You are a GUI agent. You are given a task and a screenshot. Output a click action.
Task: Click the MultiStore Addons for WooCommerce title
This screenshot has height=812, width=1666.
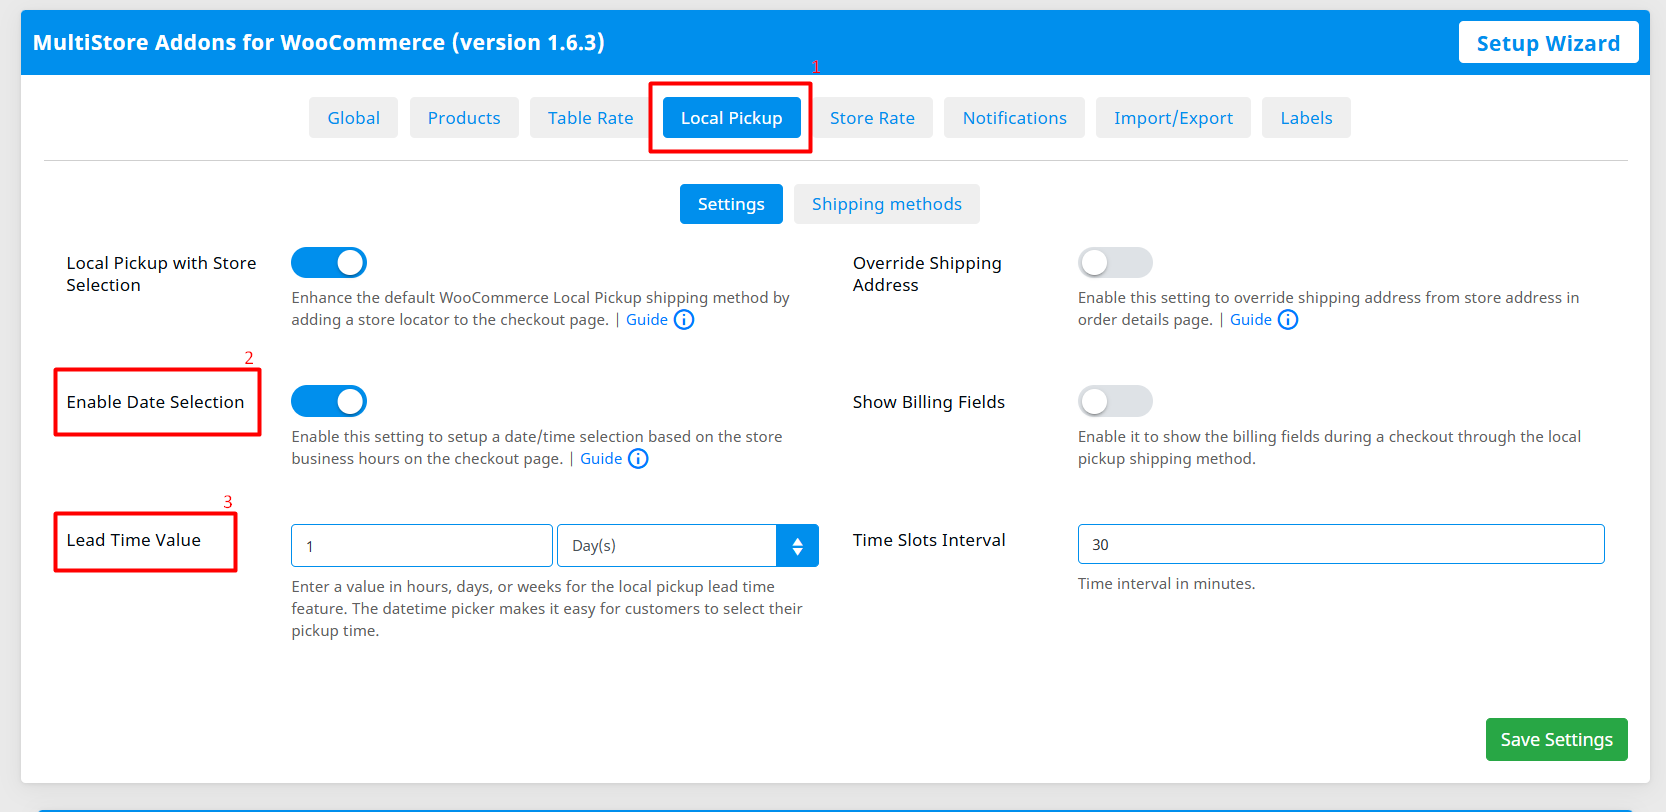[x=318, y=42]
